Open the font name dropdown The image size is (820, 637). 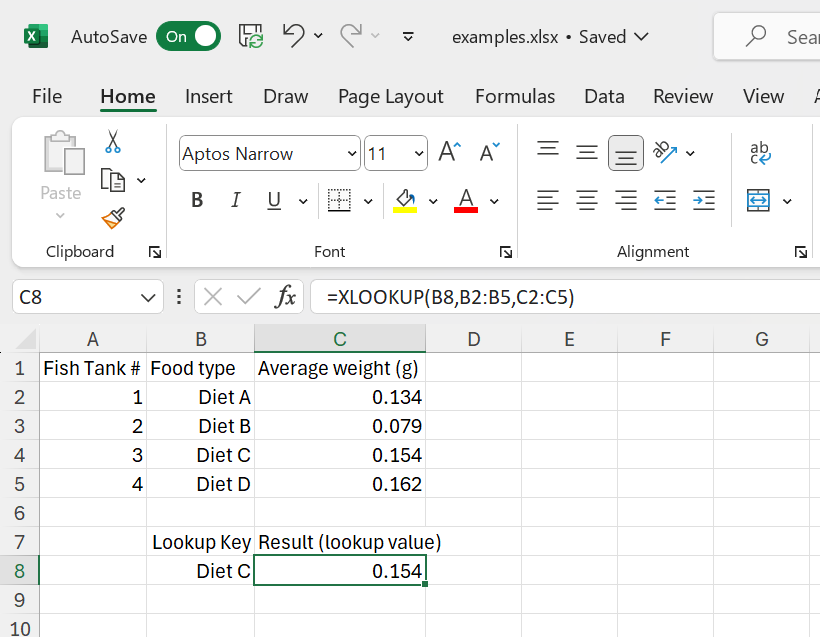(350, 153)
